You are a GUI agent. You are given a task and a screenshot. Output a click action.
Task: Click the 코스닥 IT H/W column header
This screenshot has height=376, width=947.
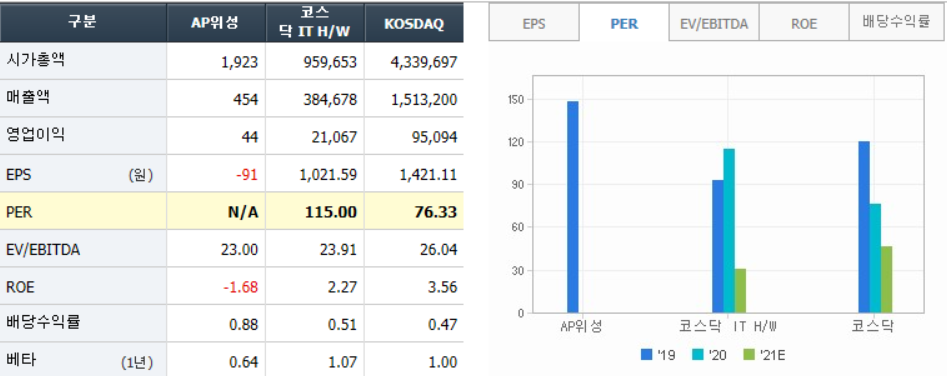[x=315, y=22]
